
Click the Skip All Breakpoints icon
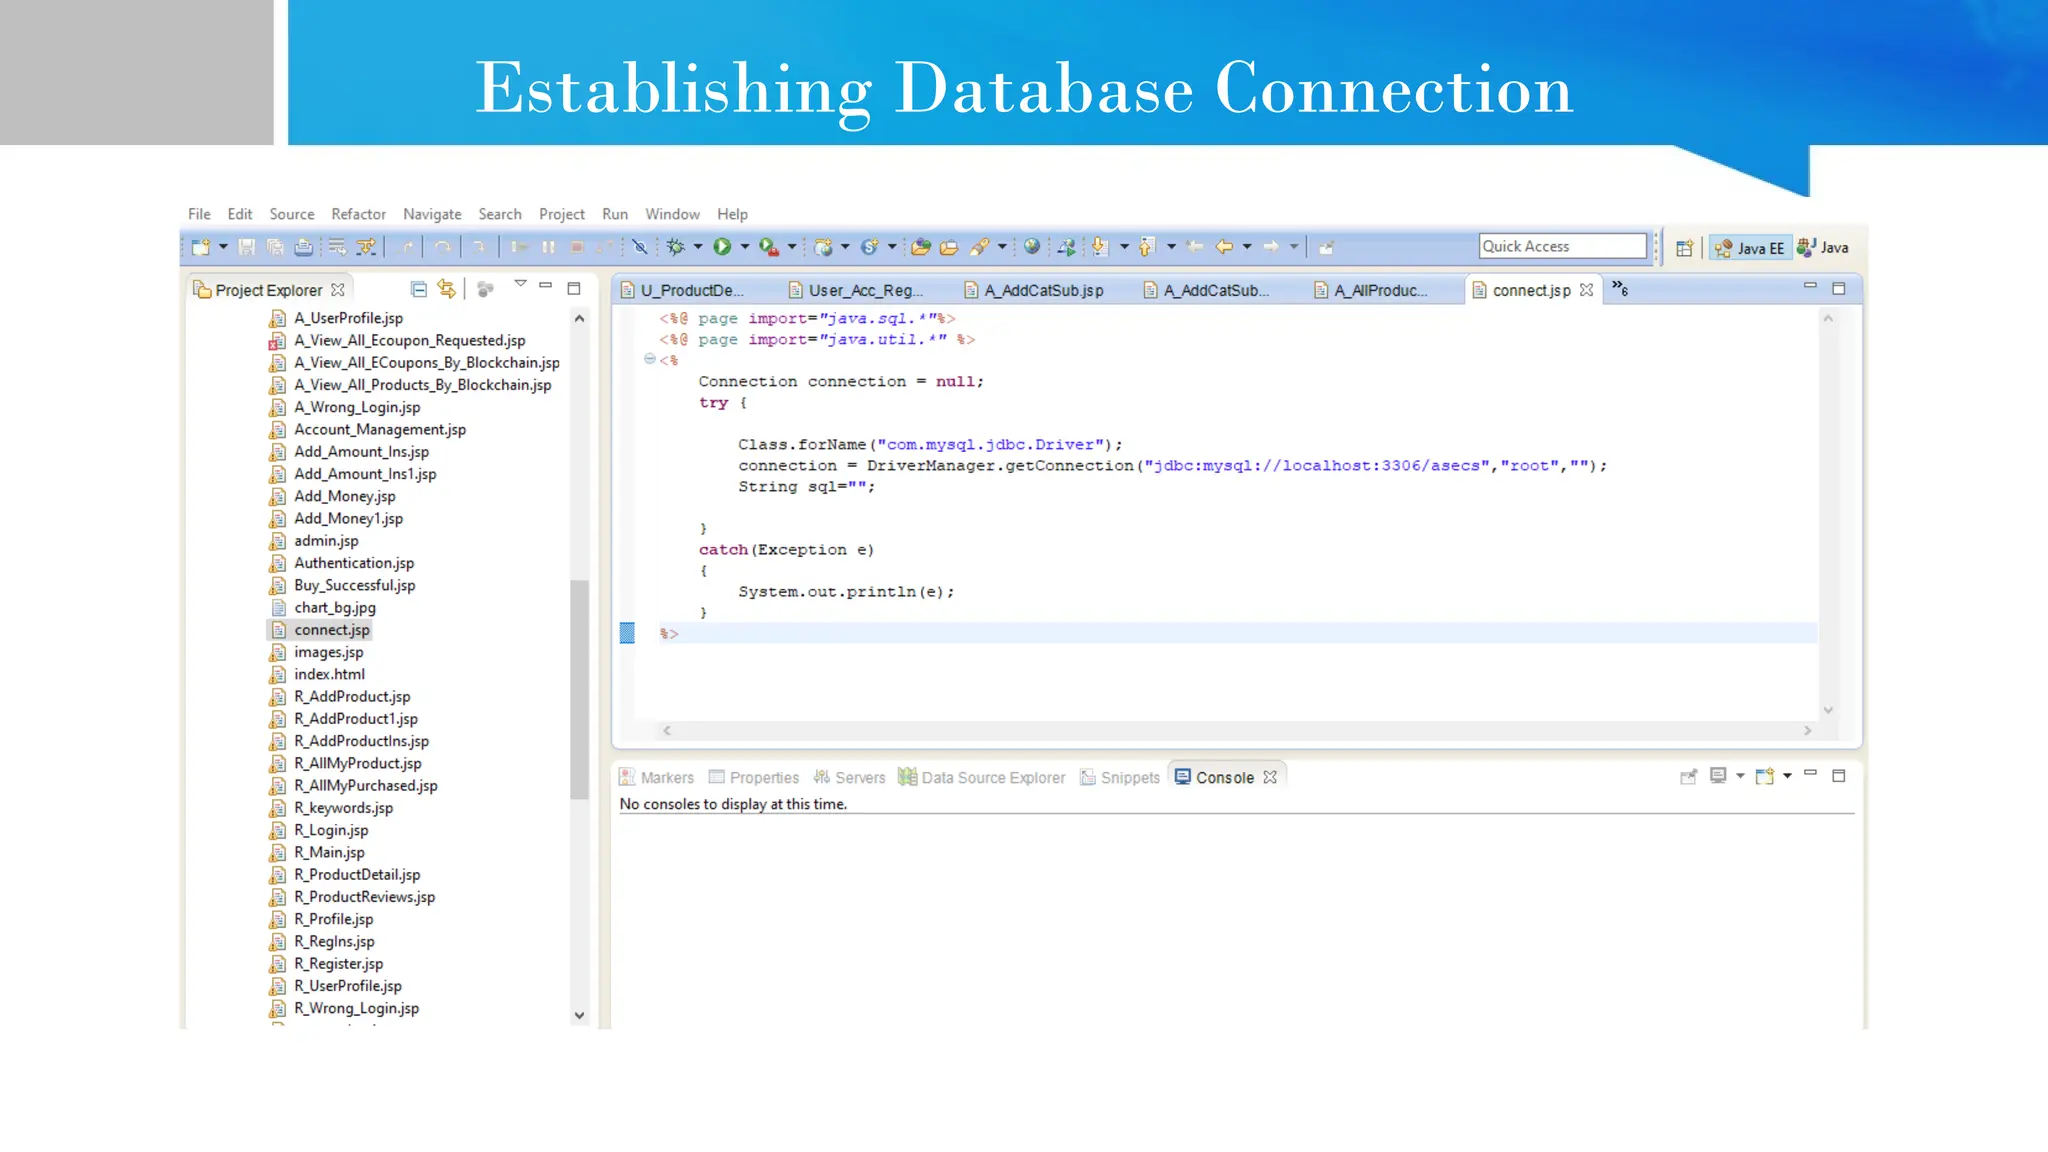(x=640, y=247)
